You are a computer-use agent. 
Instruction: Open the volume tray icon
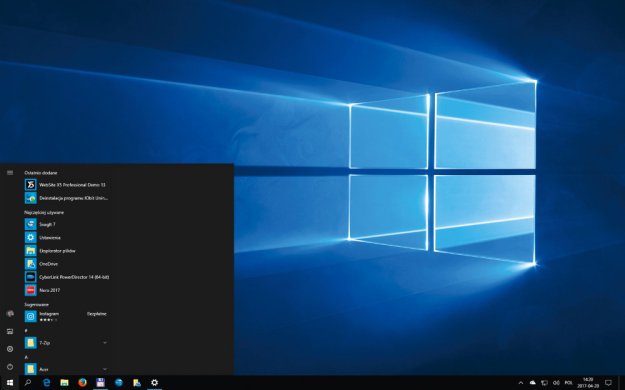coord(556,383)
